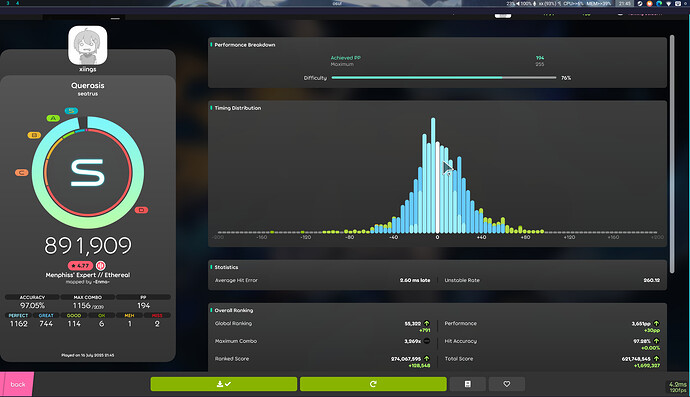Click the tallest bar in timing histogram
The image size is (690, 397).
click(x=433, y=175)
